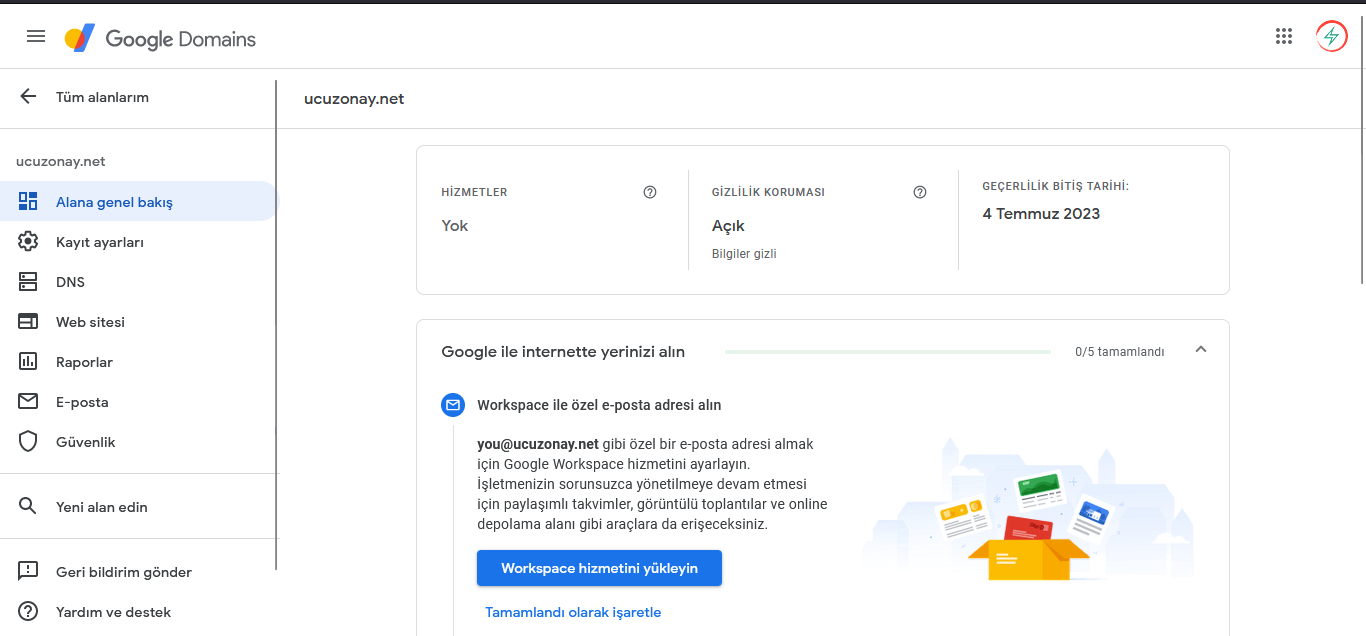The image size is (1366, 636).
Task: Click the DNS server icon
Action: pyautogui.click(x=28, y=282)
